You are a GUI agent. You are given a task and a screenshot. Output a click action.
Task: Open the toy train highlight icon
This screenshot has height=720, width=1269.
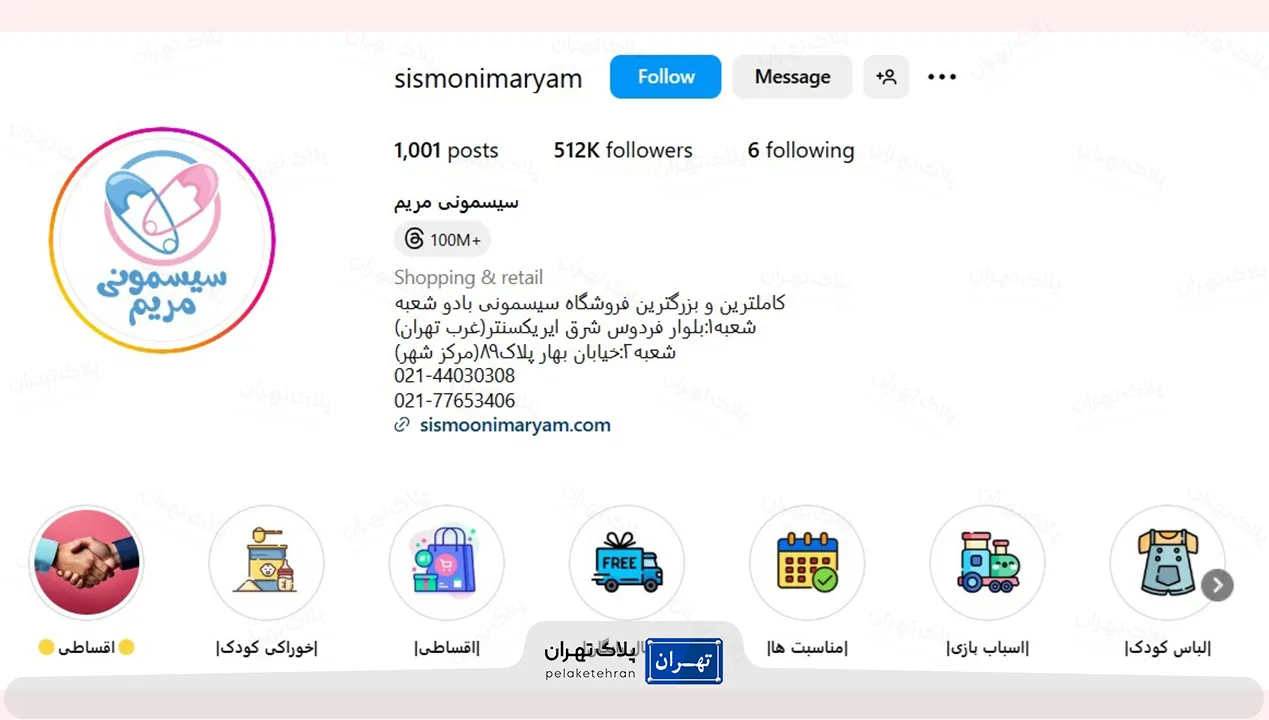[x=987, y=563]
